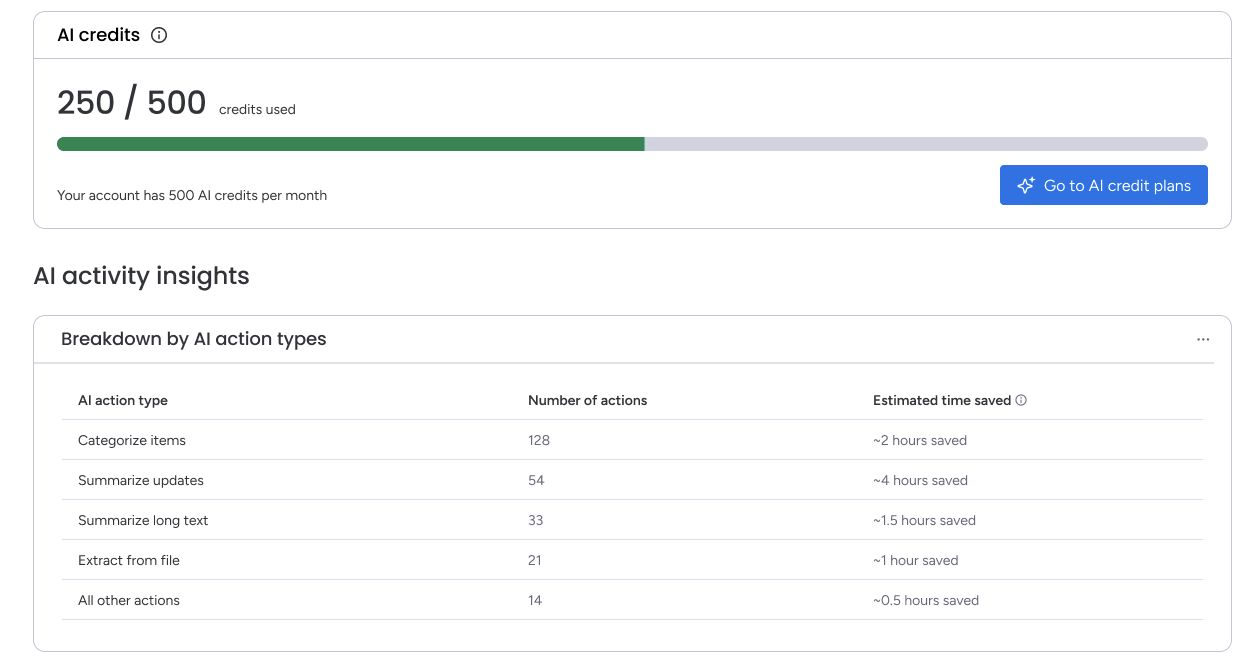
Task: Click the 54 actions count cell
Action: click(536, 480)
